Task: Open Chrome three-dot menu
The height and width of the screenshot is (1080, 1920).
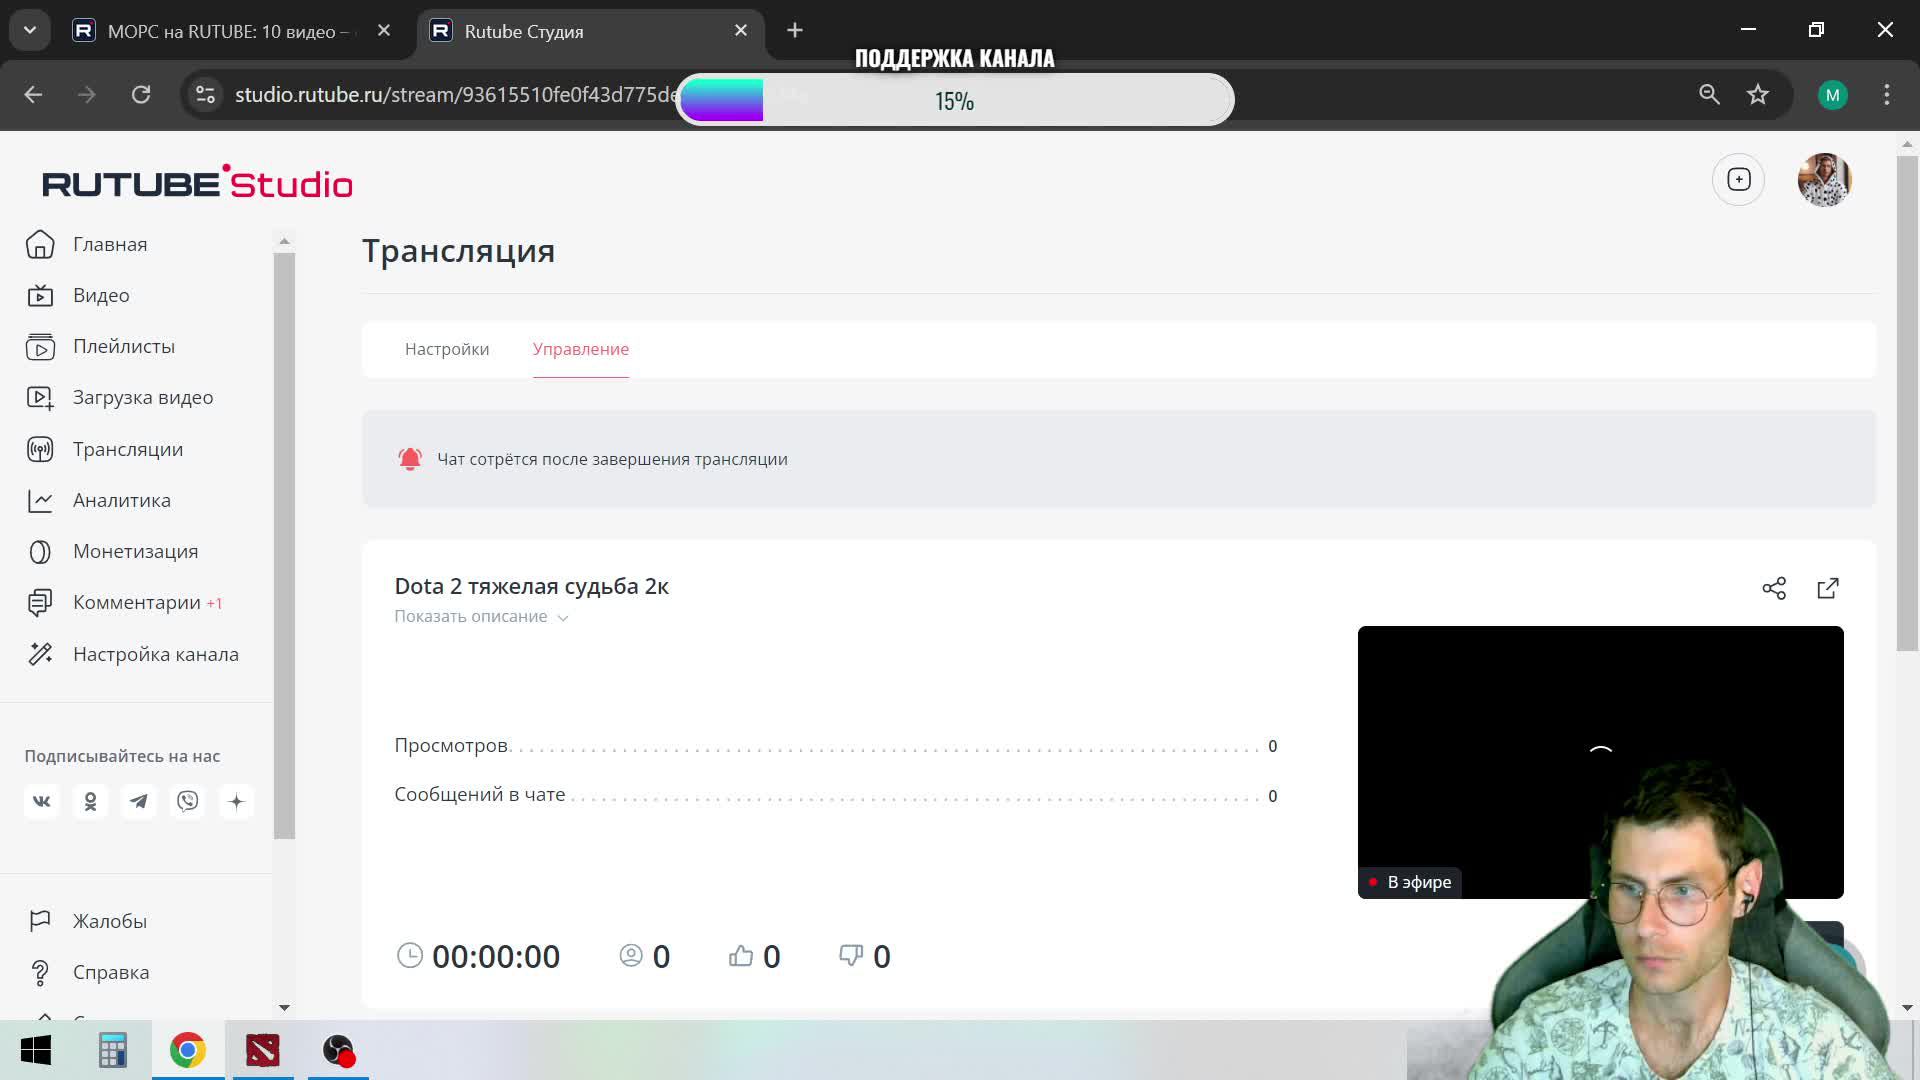Action: pos(1887,94)
